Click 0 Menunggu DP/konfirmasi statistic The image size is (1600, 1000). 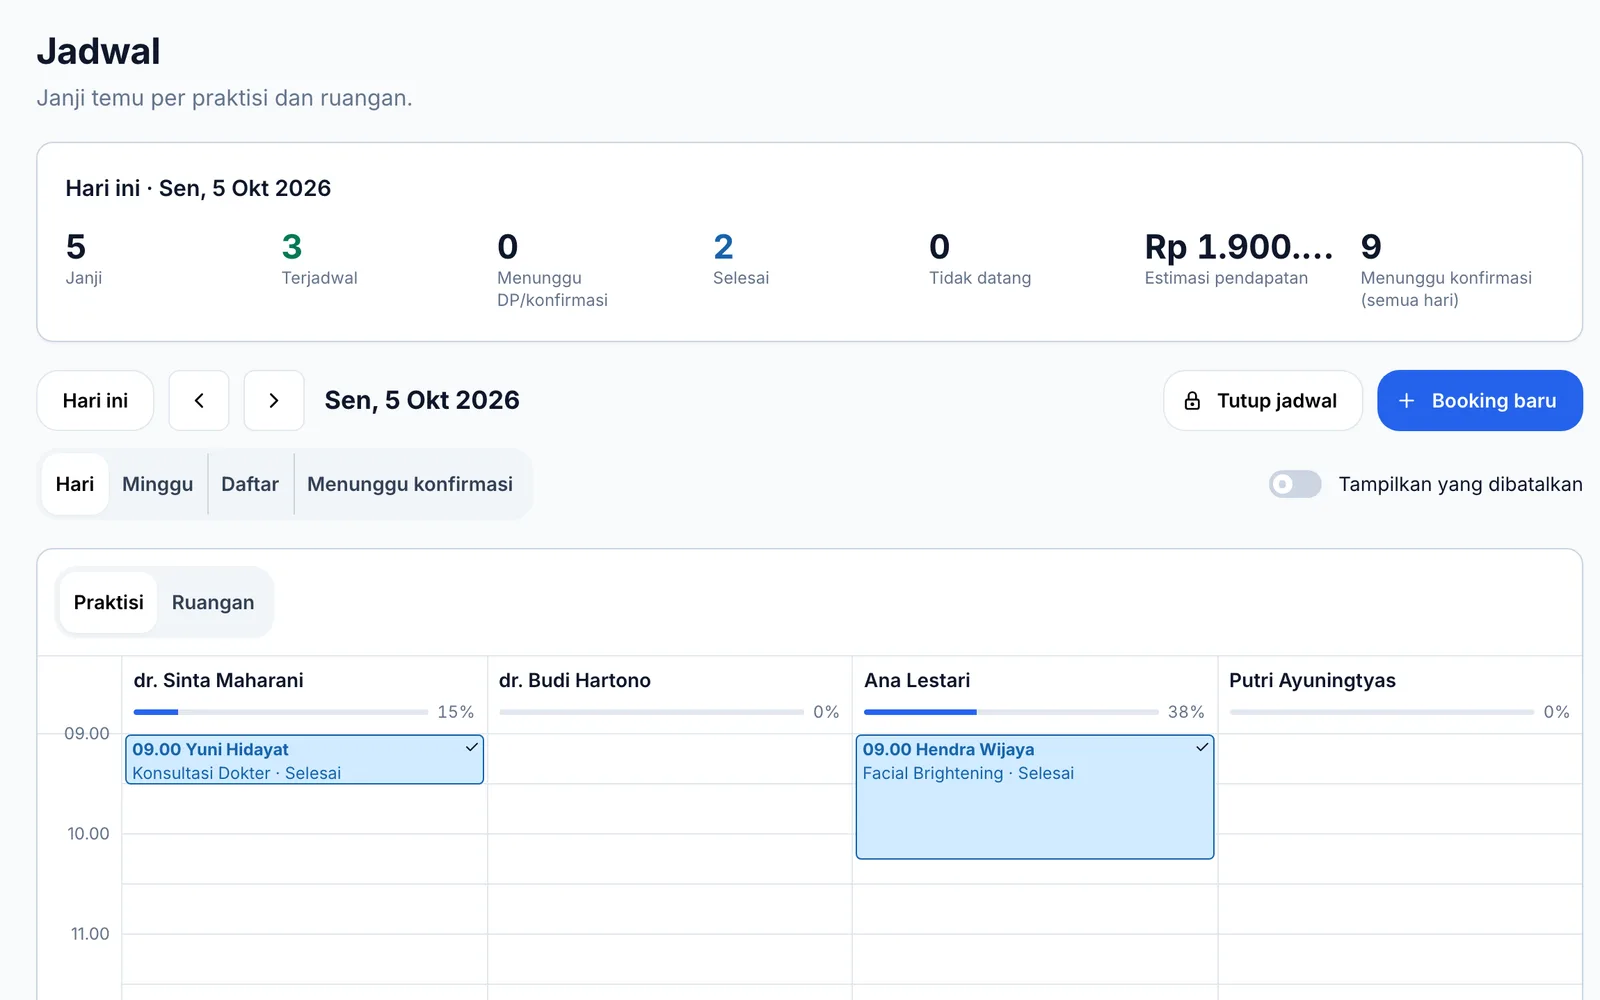coord(552,269)
